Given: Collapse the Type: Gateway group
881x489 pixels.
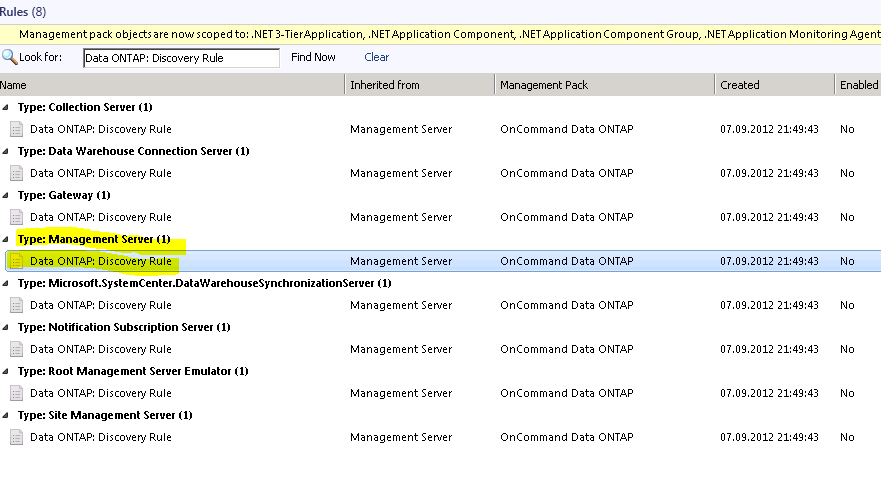Looking at the screenshot, I should [x=7, y=195].
